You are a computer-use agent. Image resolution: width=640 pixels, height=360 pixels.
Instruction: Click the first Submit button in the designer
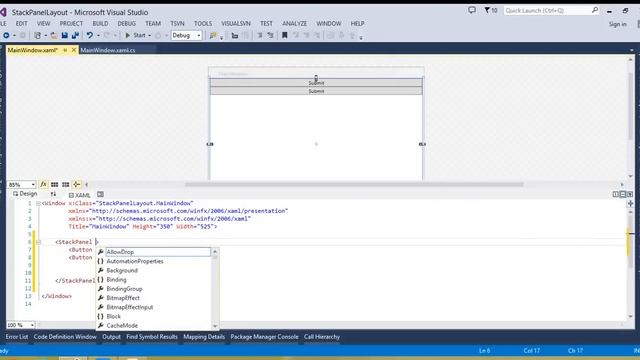pyautogui.click(x=316, y=83)
